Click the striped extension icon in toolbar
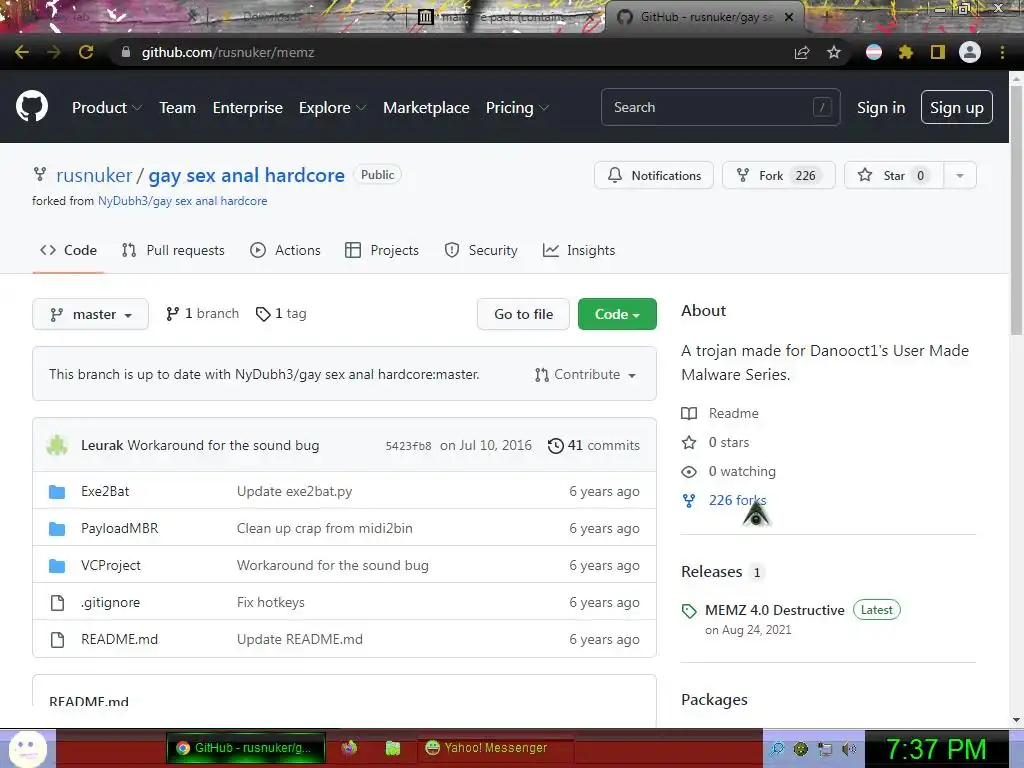Image resolution: width=1024 pixels, height=768 pixels. click(874, 52)
